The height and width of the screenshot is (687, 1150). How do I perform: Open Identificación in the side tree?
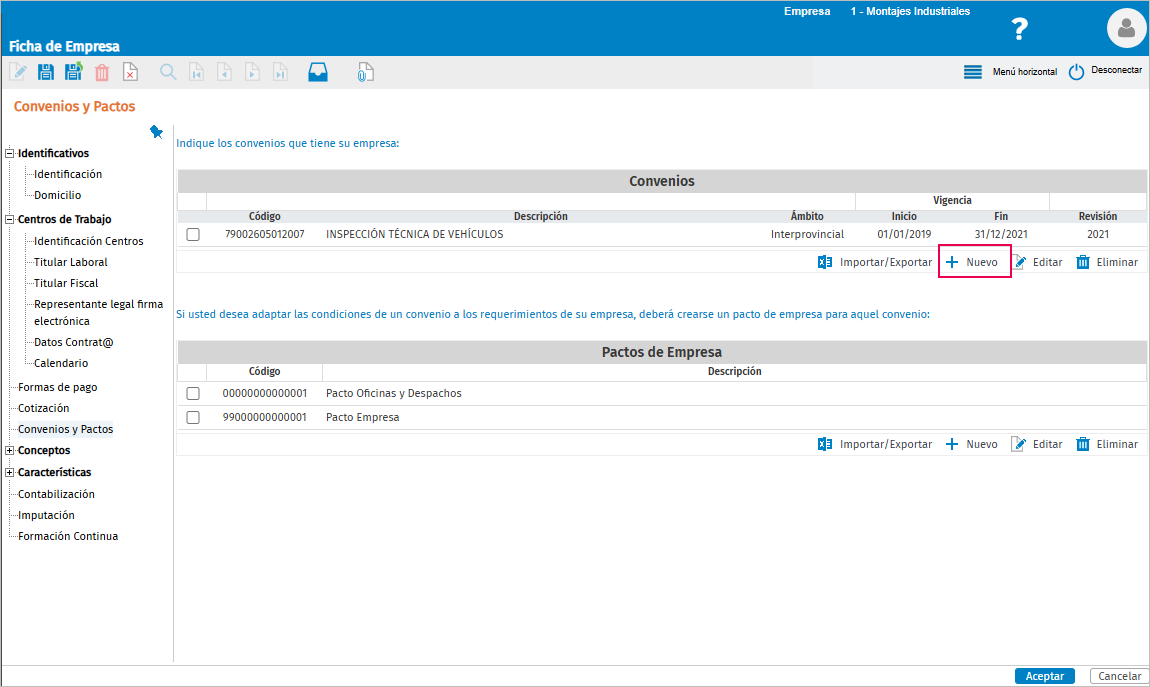(x=68, y=174)
